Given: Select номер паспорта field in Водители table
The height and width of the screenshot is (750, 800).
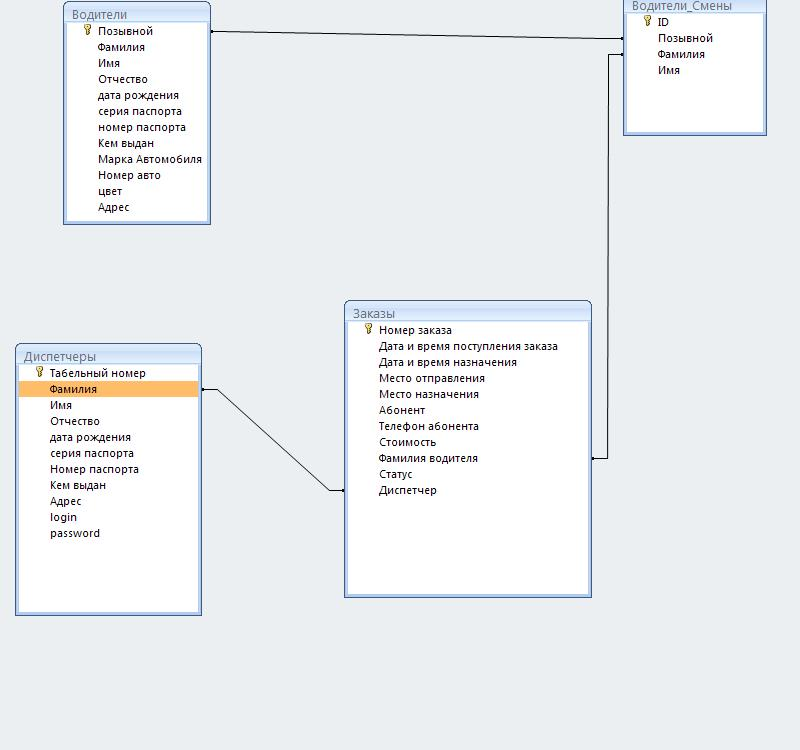Looking at the screenshot, I should coord(141,127).
